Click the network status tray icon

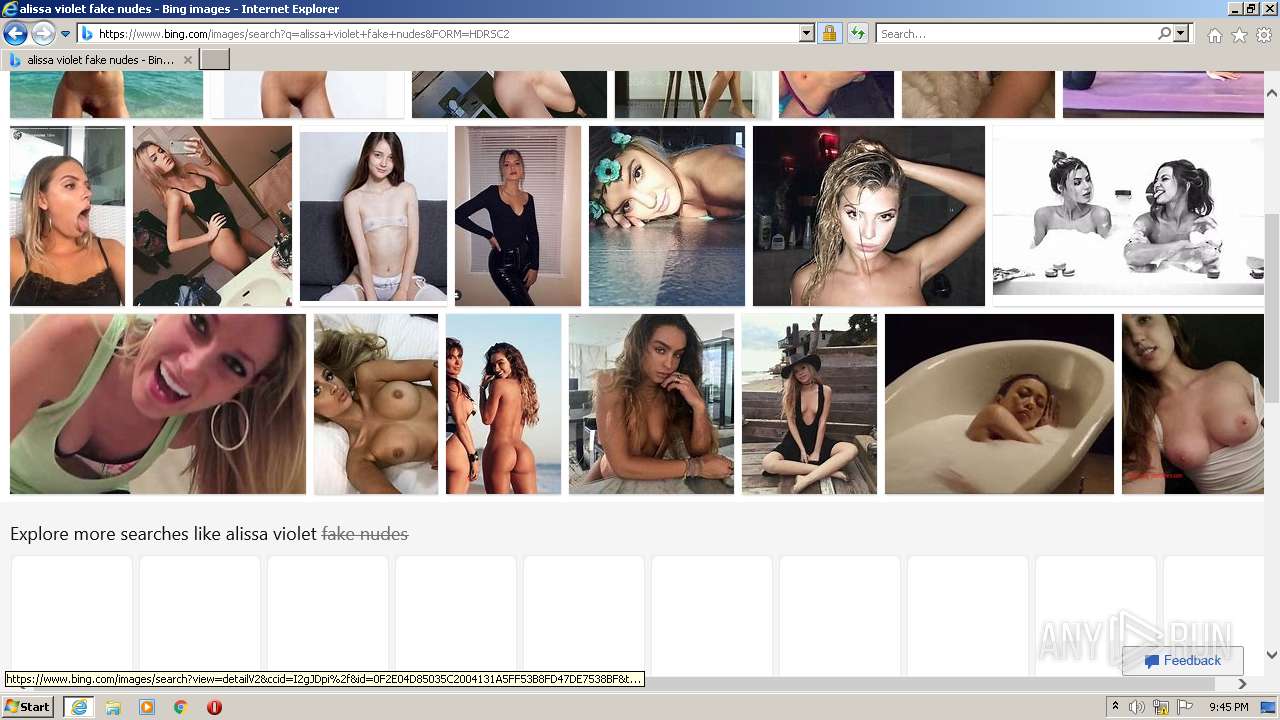(1161, 707)
